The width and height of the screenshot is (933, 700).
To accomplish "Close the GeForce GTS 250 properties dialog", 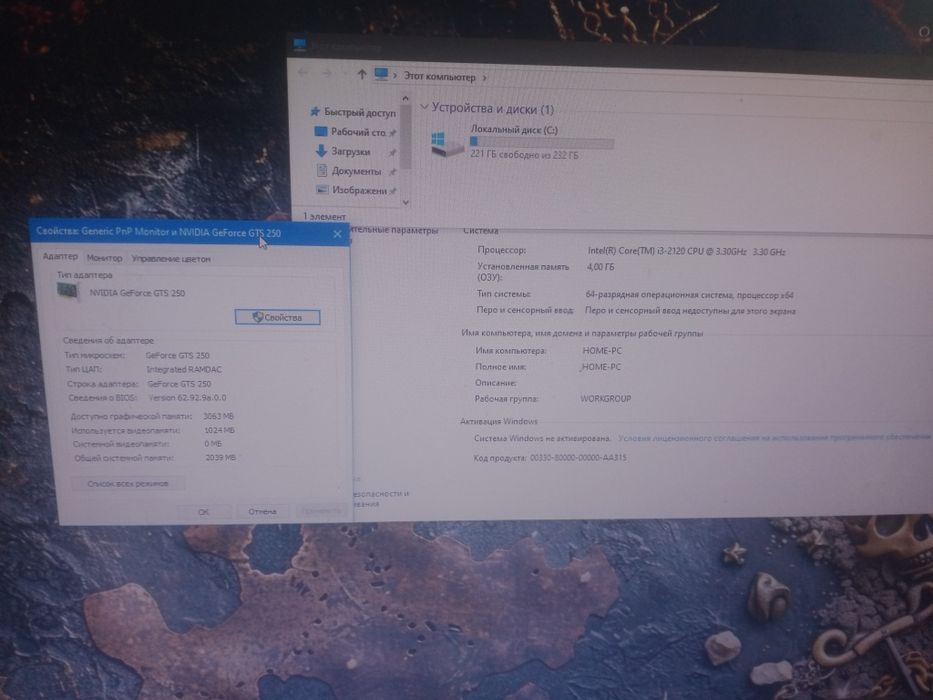I will tap(337, 234).
